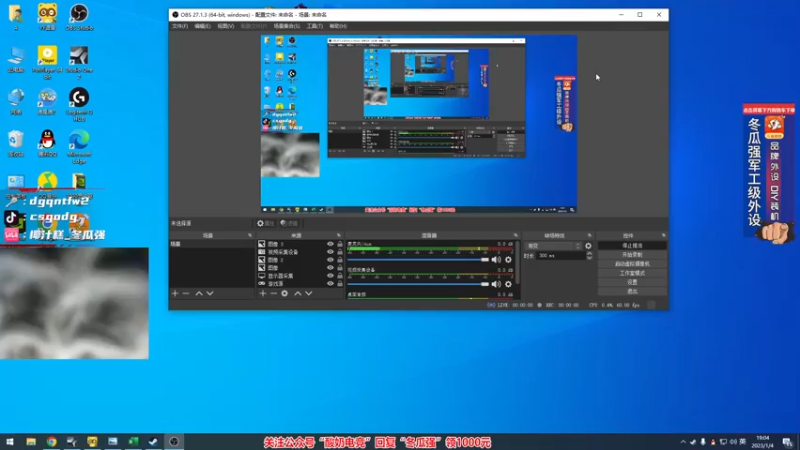Click the Audio Mixer vertical scrollbar
Screen dimensions: 800x450
pyautogui.click(x=517, y=262)
